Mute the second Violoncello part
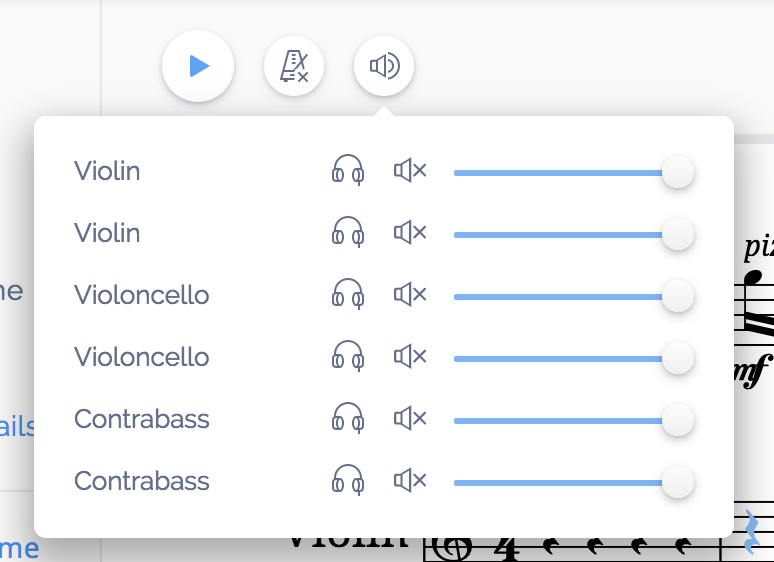 (410, 356)
